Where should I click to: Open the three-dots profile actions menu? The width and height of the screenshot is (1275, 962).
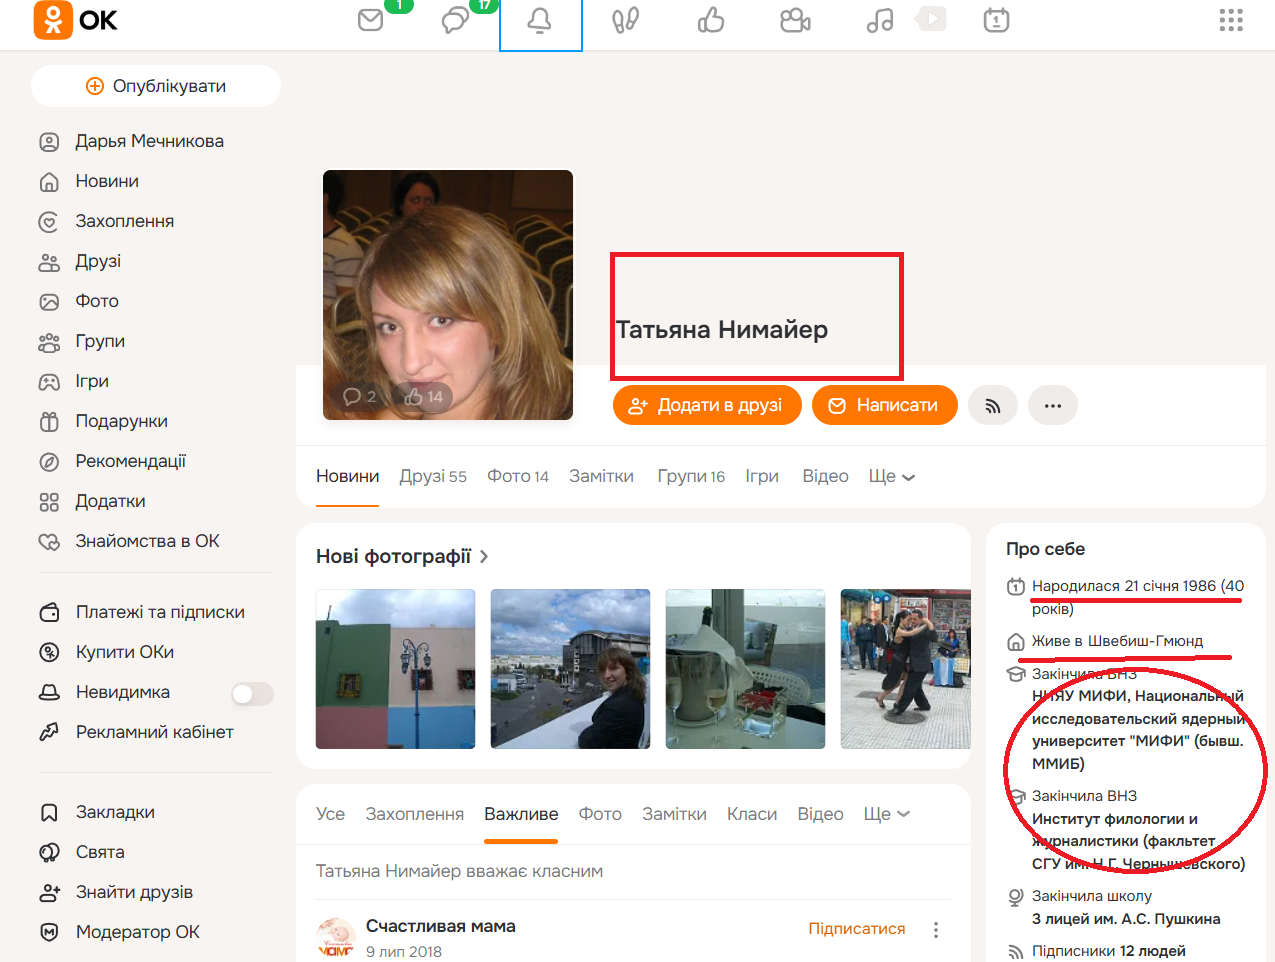click(x=1053, y=405)
